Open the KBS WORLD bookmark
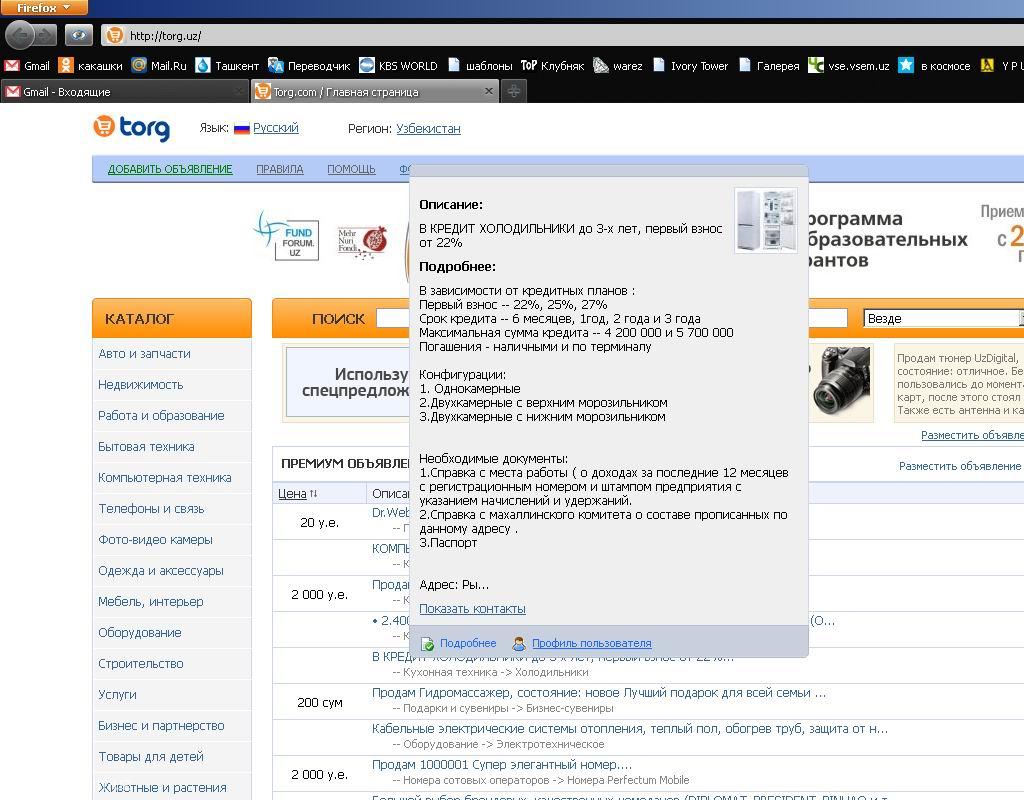Viewport: 1024px width, 800px height. click(x=398, y=65)
